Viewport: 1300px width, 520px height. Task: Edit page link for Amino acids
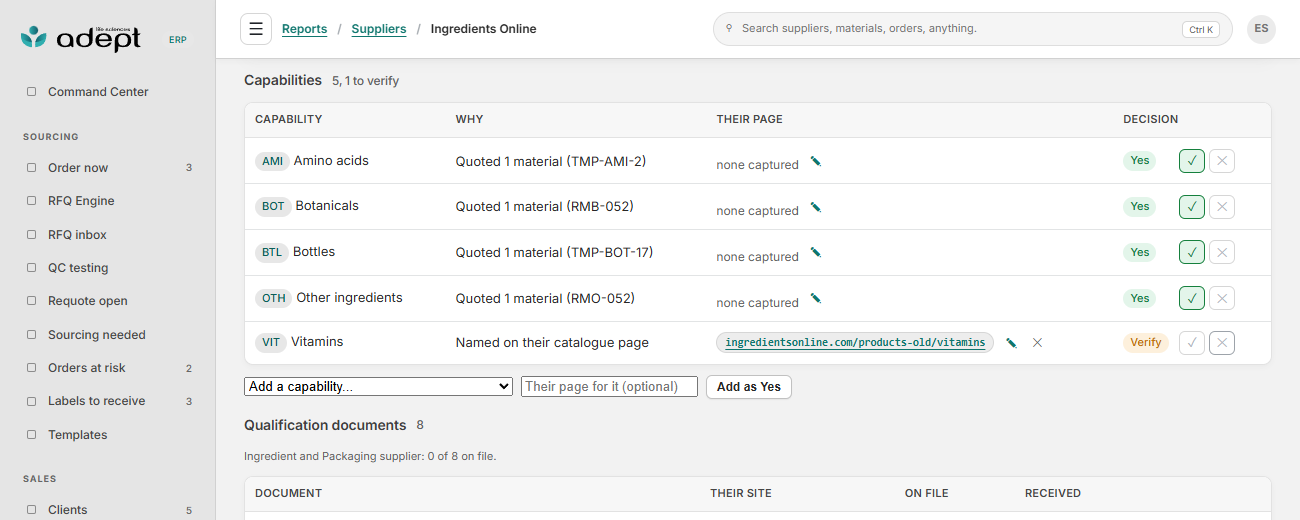click(x=816, y=161)
